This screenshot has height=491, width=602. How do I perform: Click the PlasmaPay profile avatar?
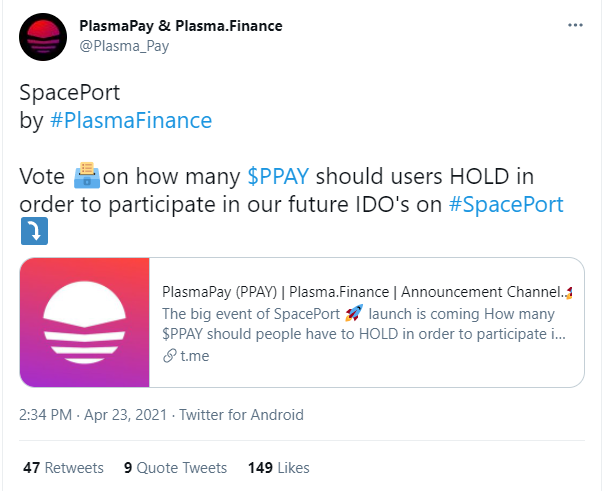pyautogui.click(x=43, y=37)
